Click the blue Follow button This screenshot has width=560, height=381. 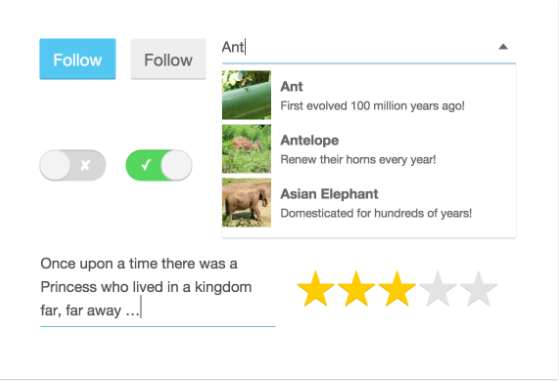tap(78, 59)
